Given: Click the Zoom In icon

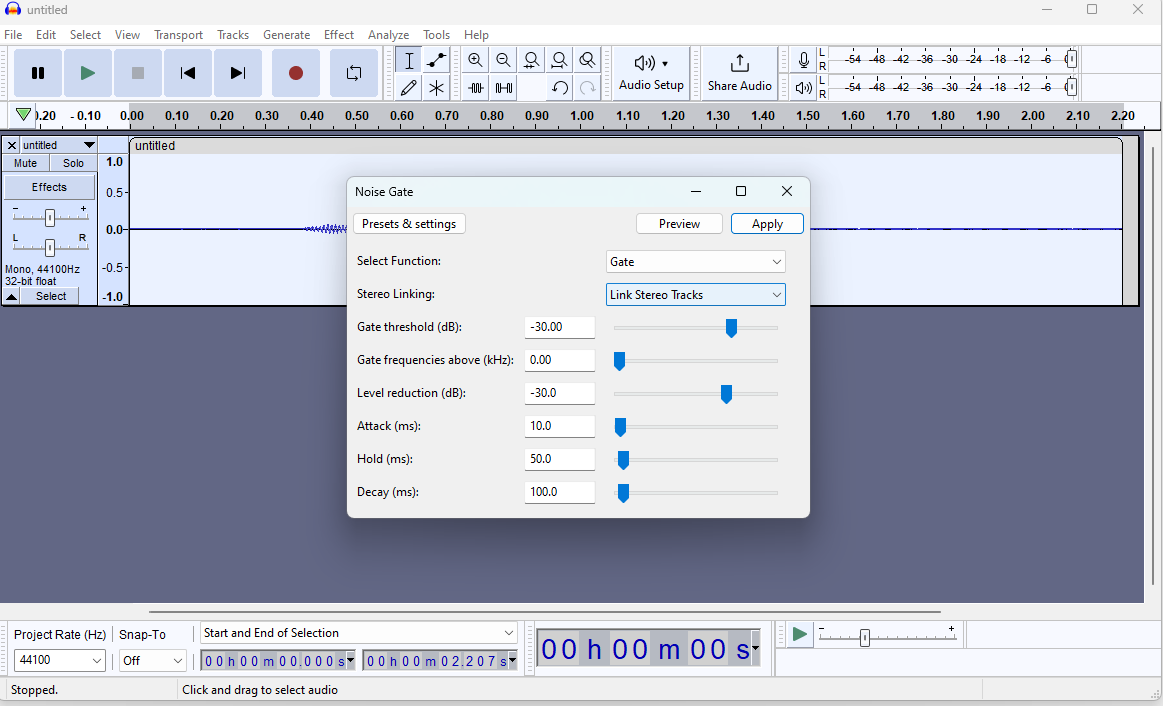Looking at the screenshot, I should pyautogui.click(x=475, y=60).
